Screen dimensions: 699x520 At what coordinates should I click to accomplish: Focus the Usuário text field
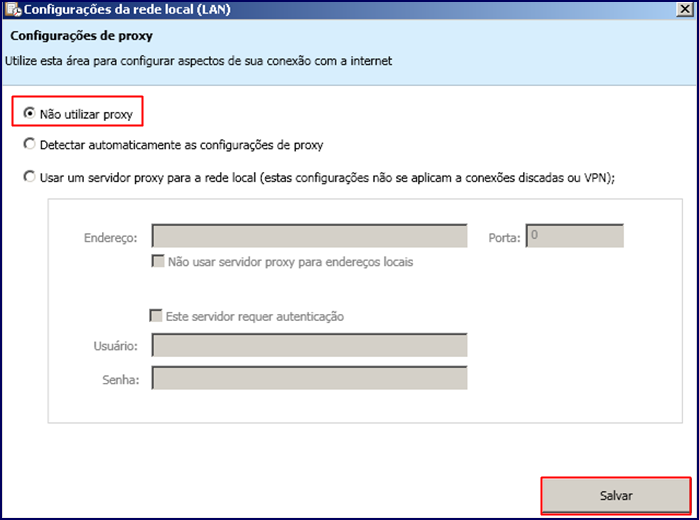[x=309, y=345]
